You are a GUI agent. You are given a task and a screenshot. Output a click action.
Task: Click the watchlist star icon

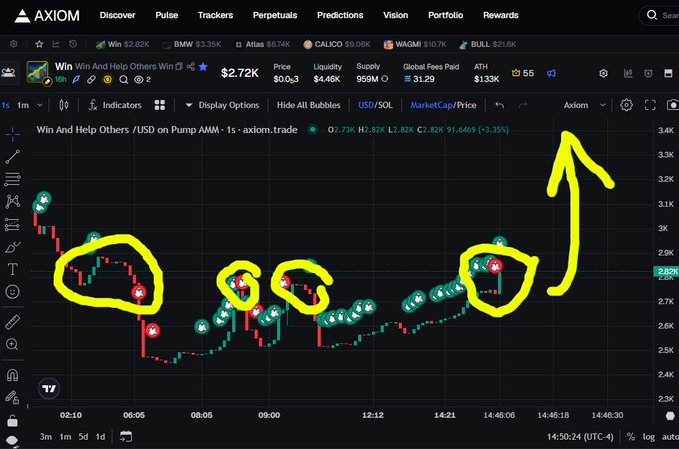(39, 44)
